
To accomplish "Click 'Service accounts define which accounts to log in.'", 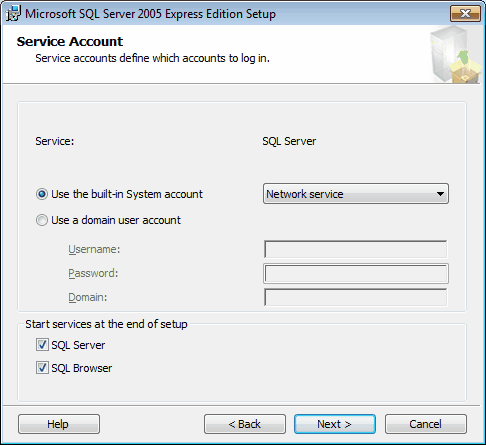I will click(x=152, y=58).
